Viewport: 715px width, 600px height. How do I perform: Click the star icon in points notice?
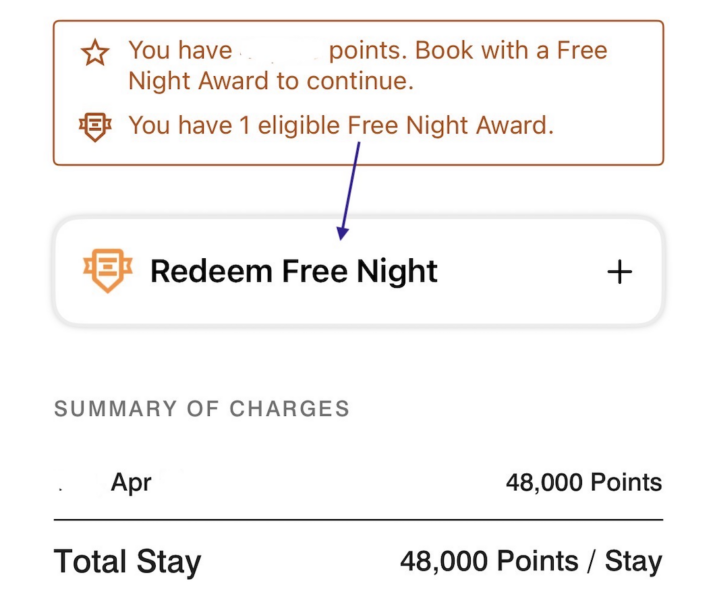point(95,52)
